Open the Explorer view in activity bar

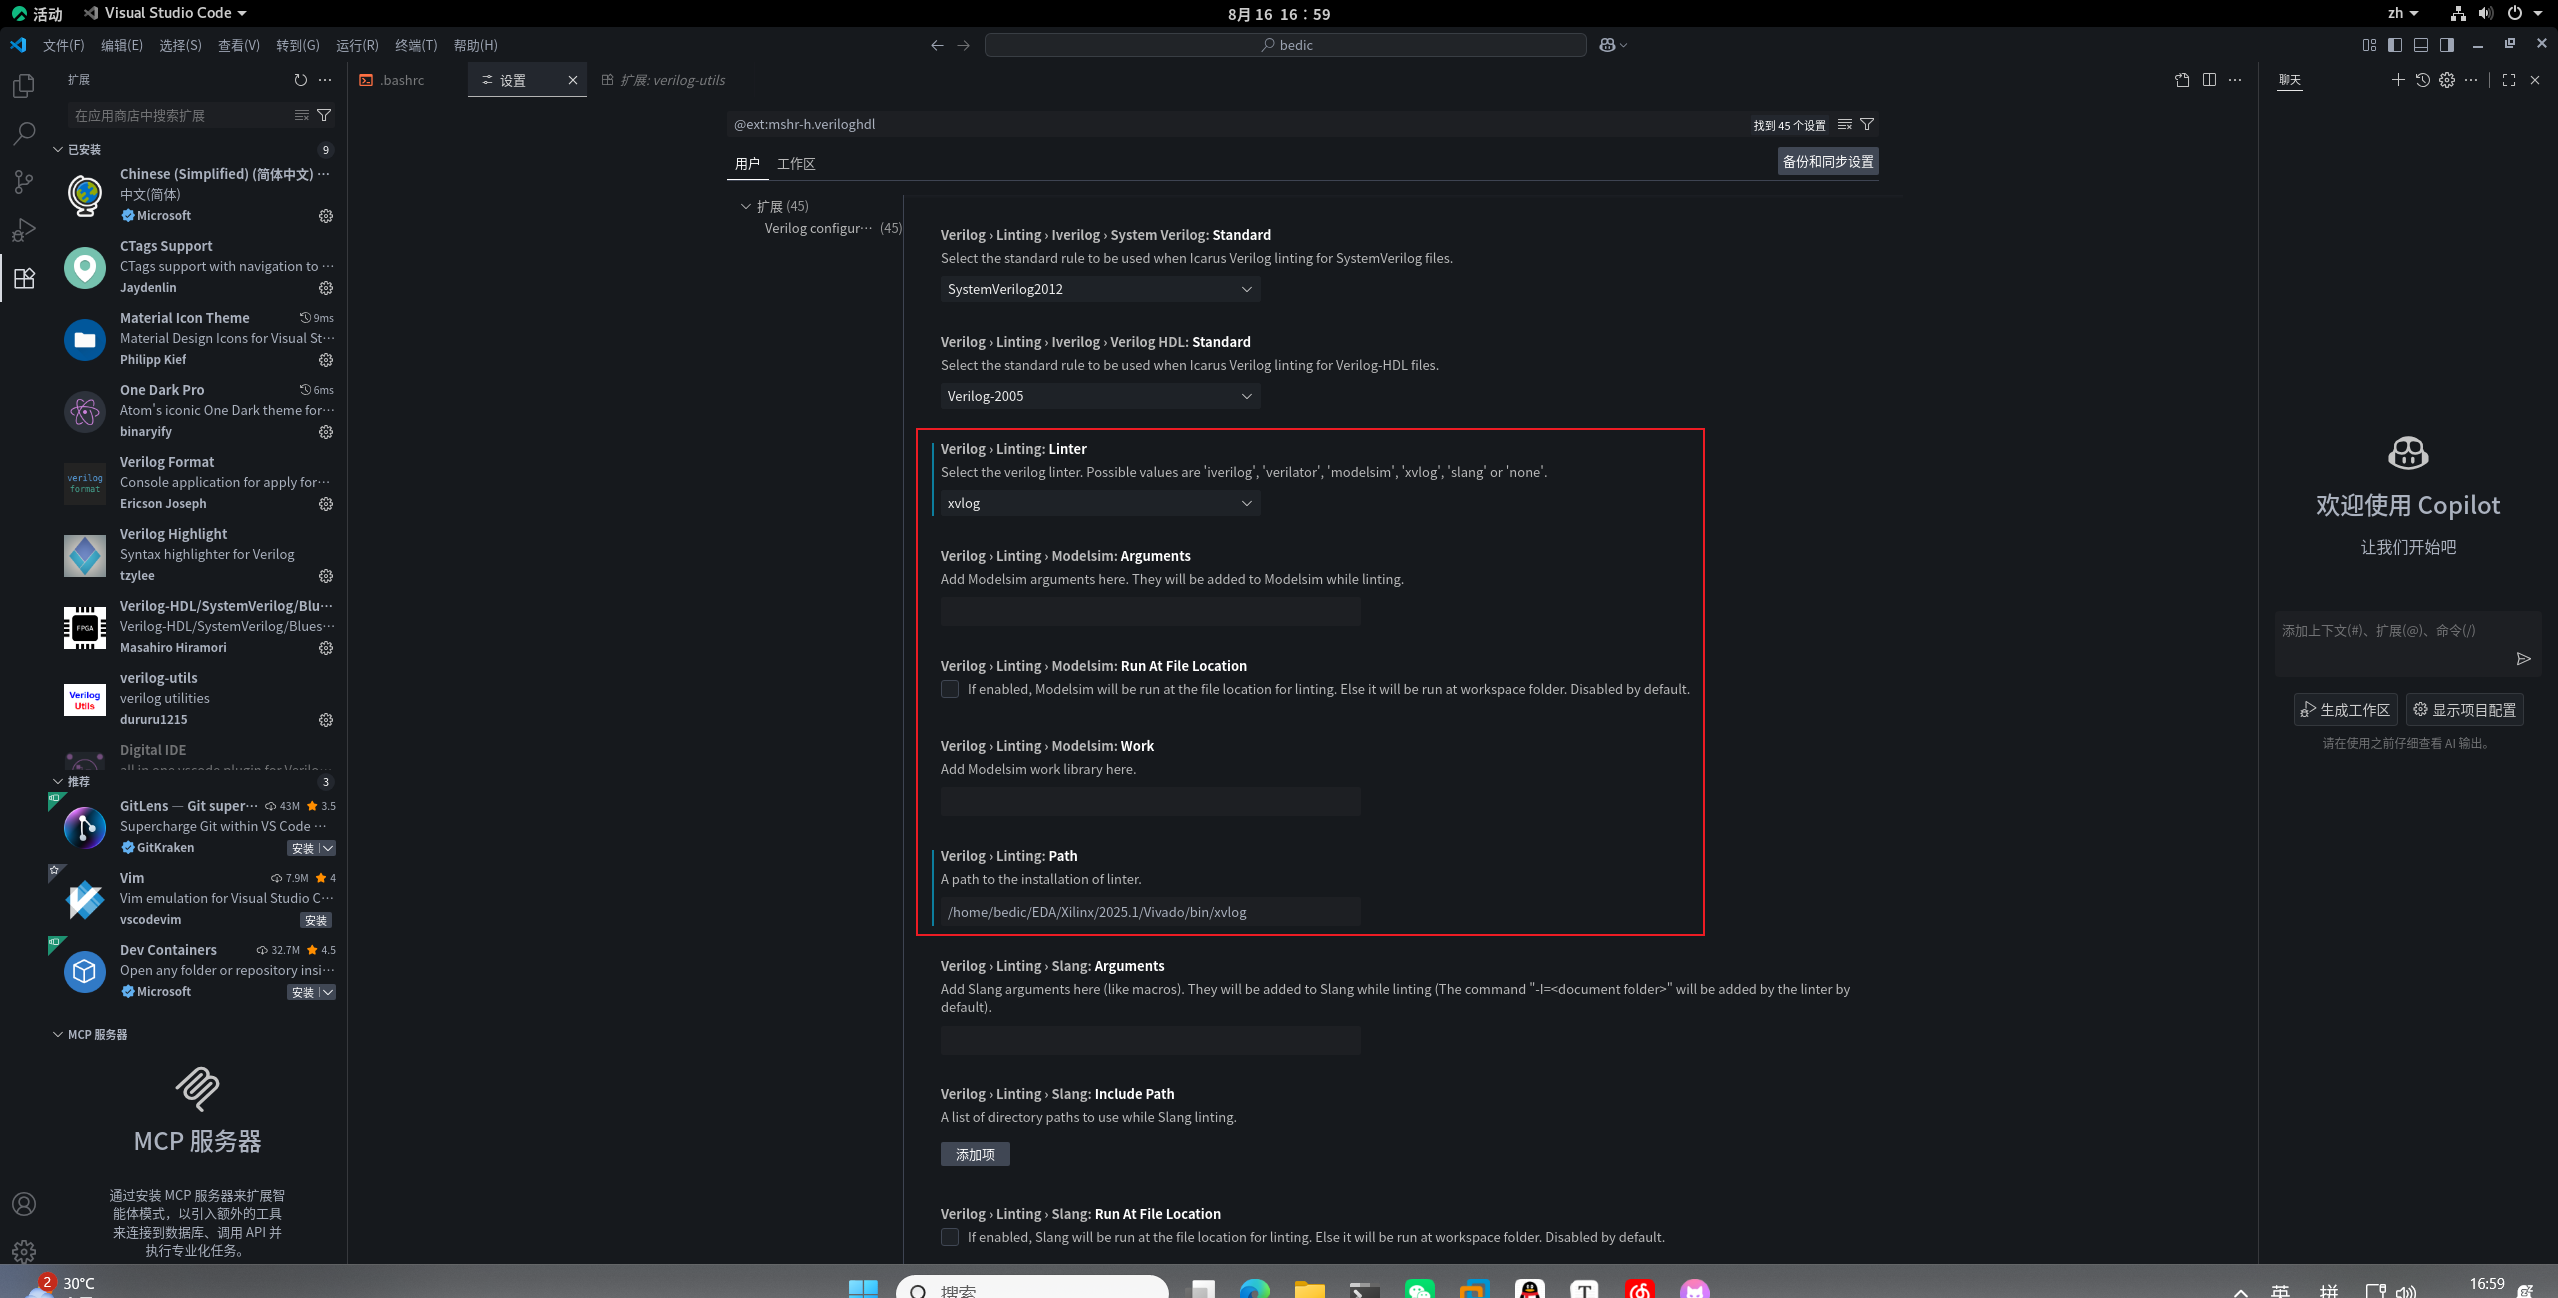pyautogui.click(x=24, y=86)
